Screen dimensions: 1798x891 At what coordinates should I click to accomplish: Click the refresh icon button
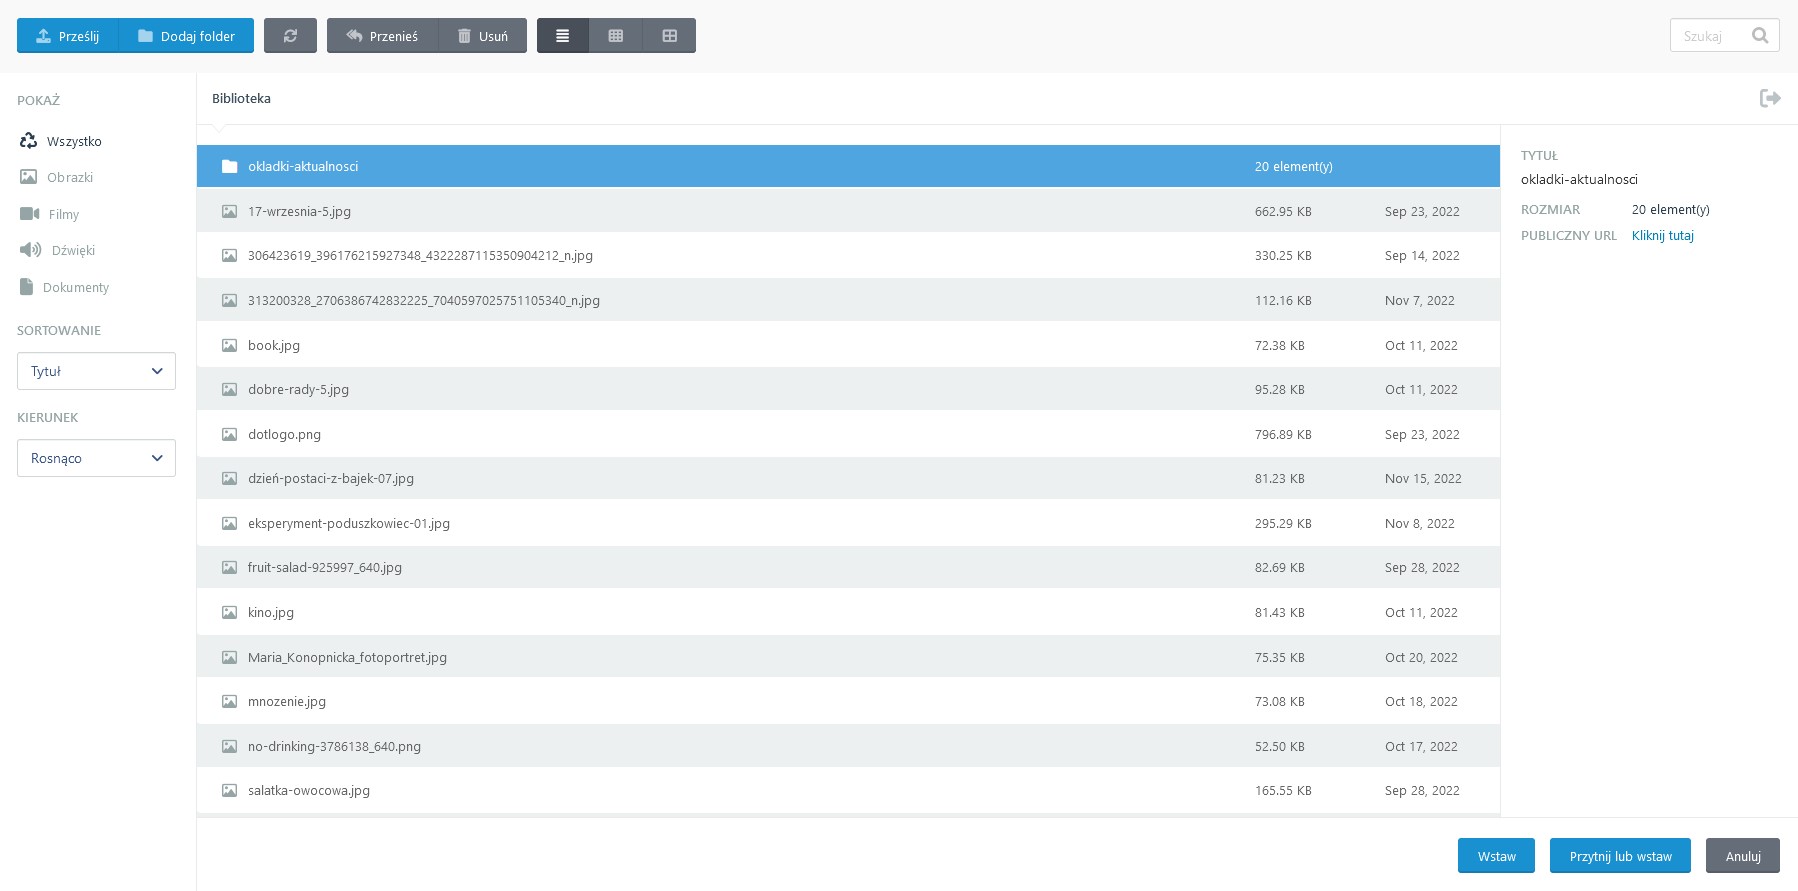pos(290,36)
